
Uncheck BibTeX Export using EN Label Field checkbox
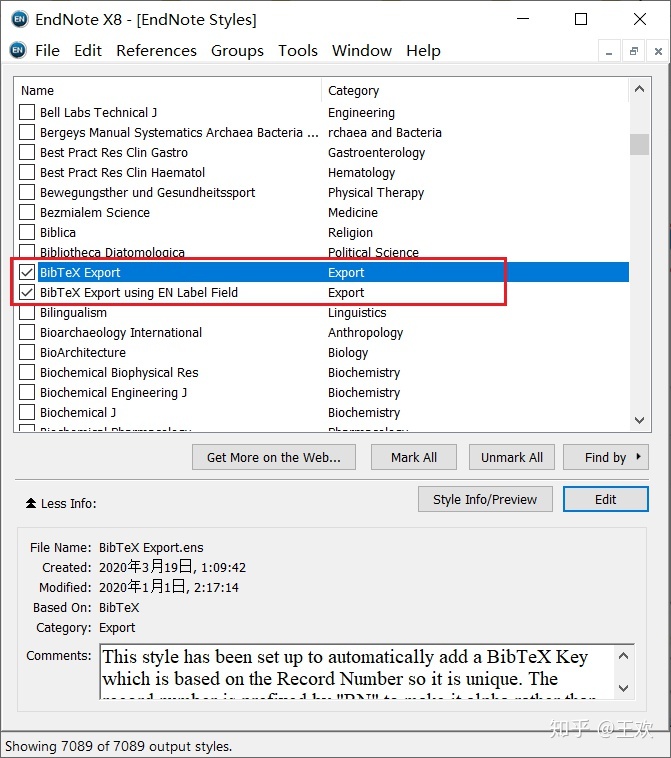click(27, 292)
